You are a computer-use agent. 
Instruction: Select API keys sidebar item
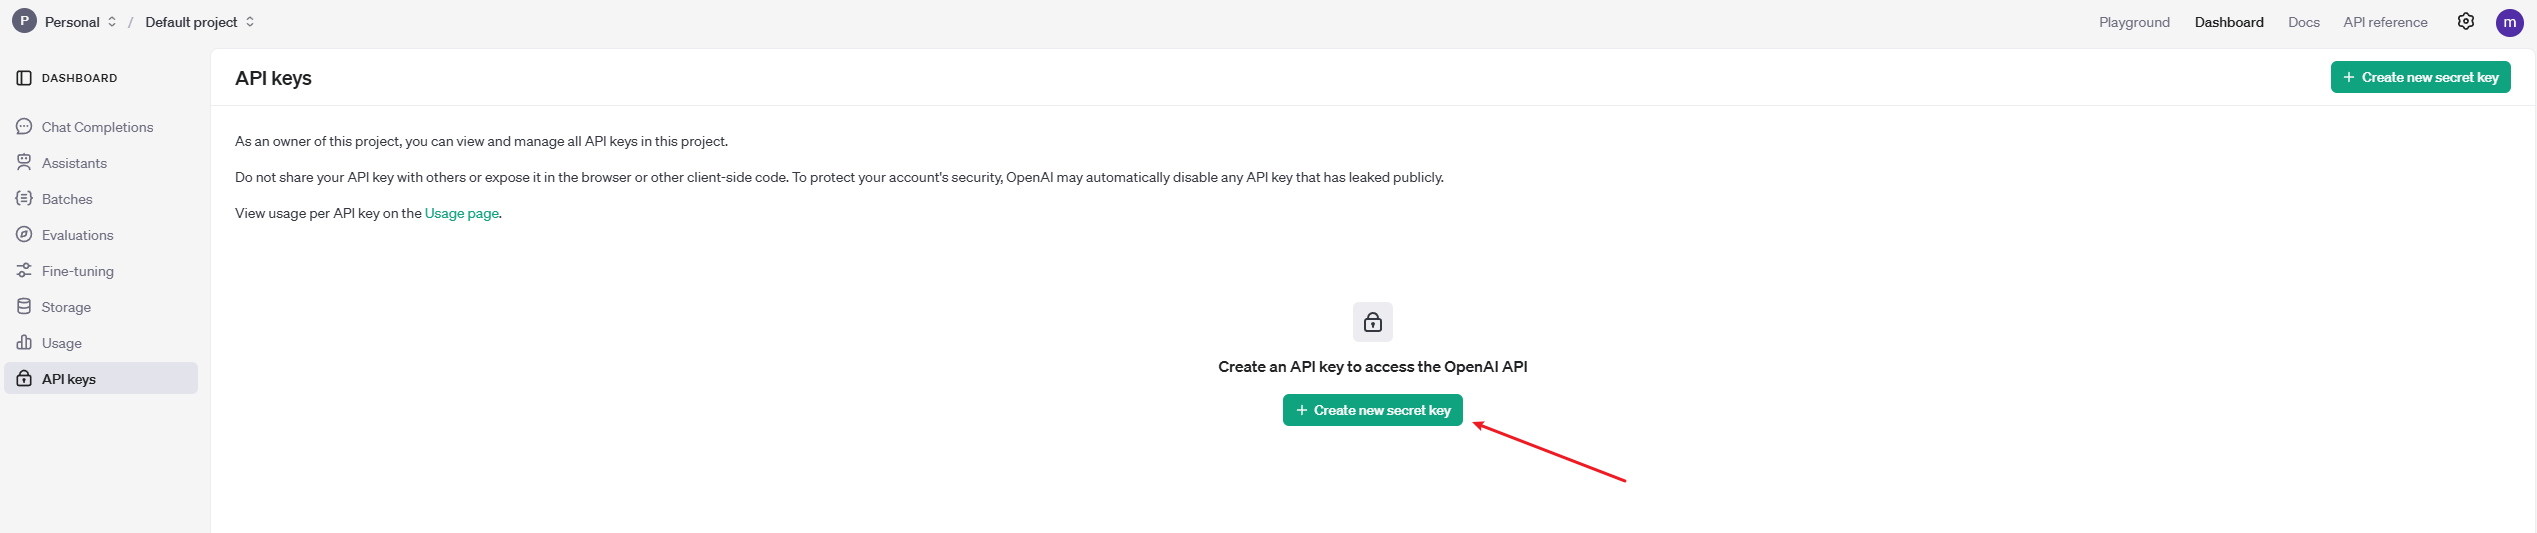[101, 379]
